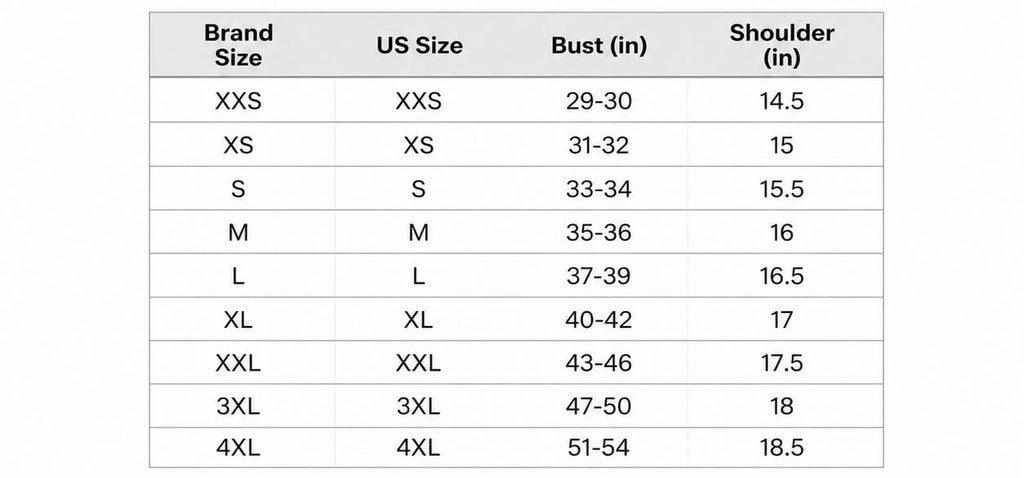Click the 29-30 bust measurement cell

coord(599,101)
